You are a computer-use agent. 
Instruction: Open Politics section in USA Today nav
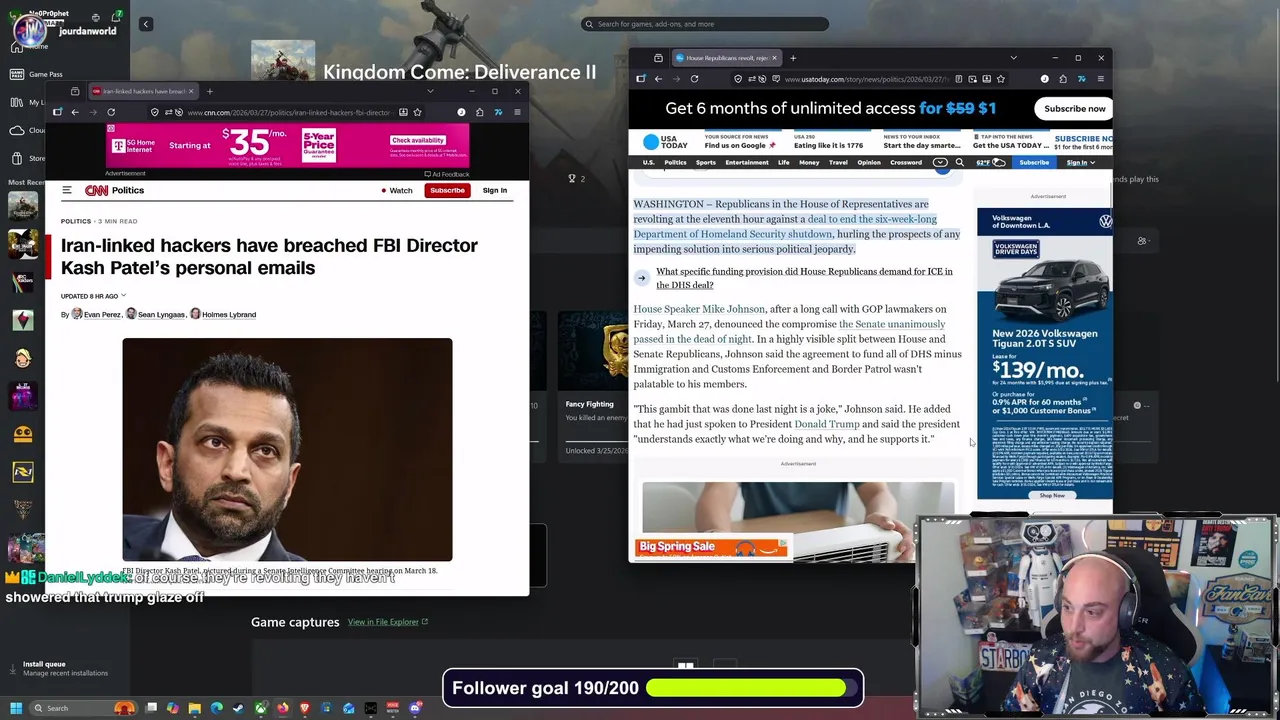(675, 162)
